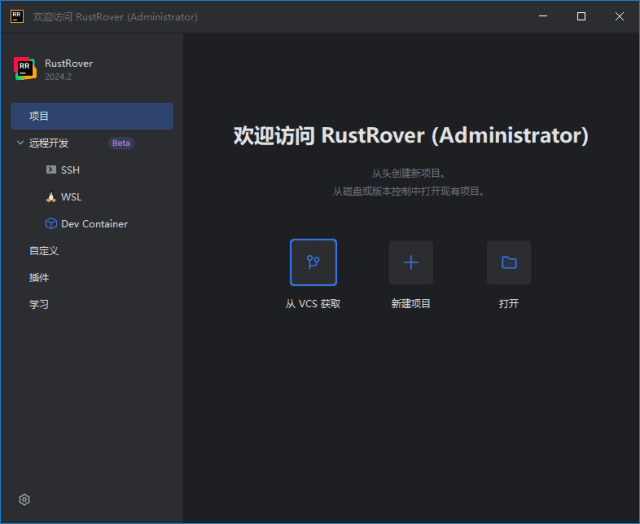Open the 学习 page
Viewport: 640px width, 524px height.
[x=39, y=305]
